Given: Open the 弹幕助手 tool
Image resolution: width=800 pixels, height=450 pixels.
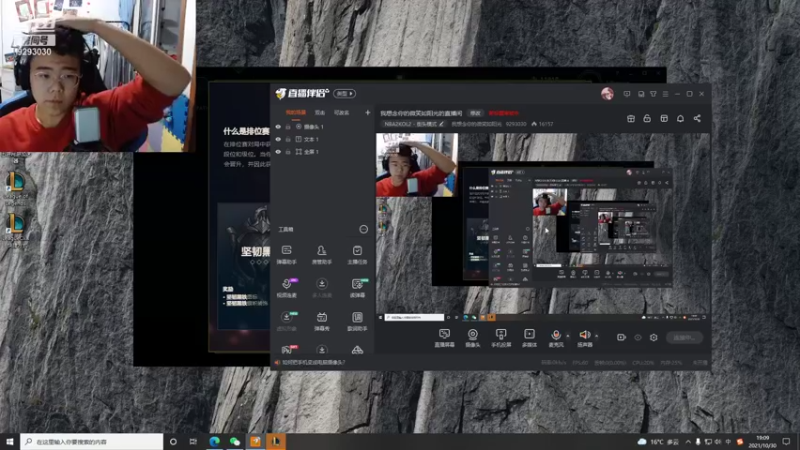Looking at the screenshot, I should (287, 254).
